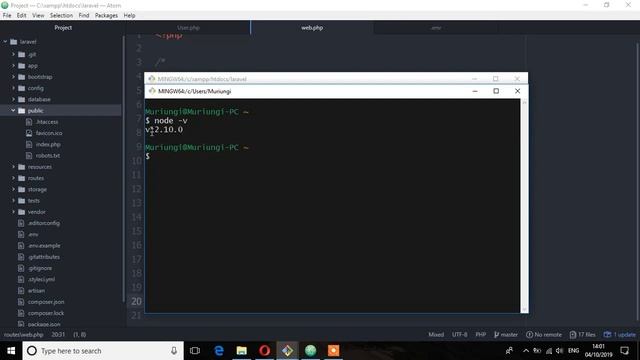Open .gitattributes file

[43, 257]
